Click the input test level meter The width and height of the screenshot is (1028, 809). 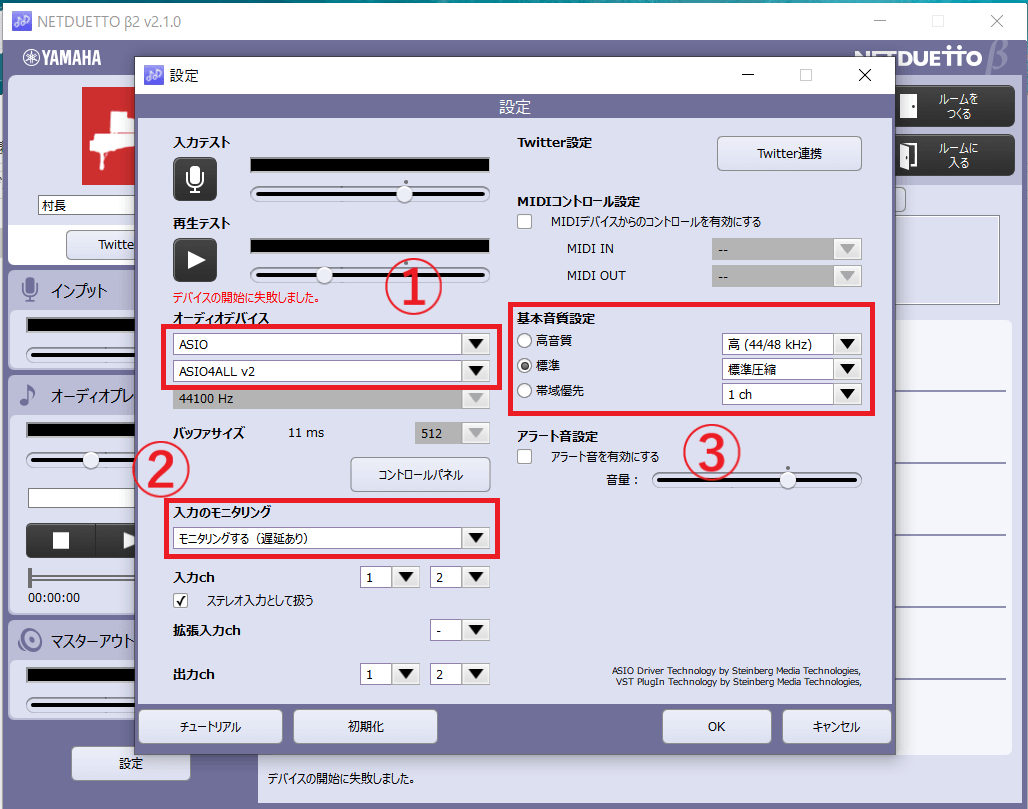point(370,165)
